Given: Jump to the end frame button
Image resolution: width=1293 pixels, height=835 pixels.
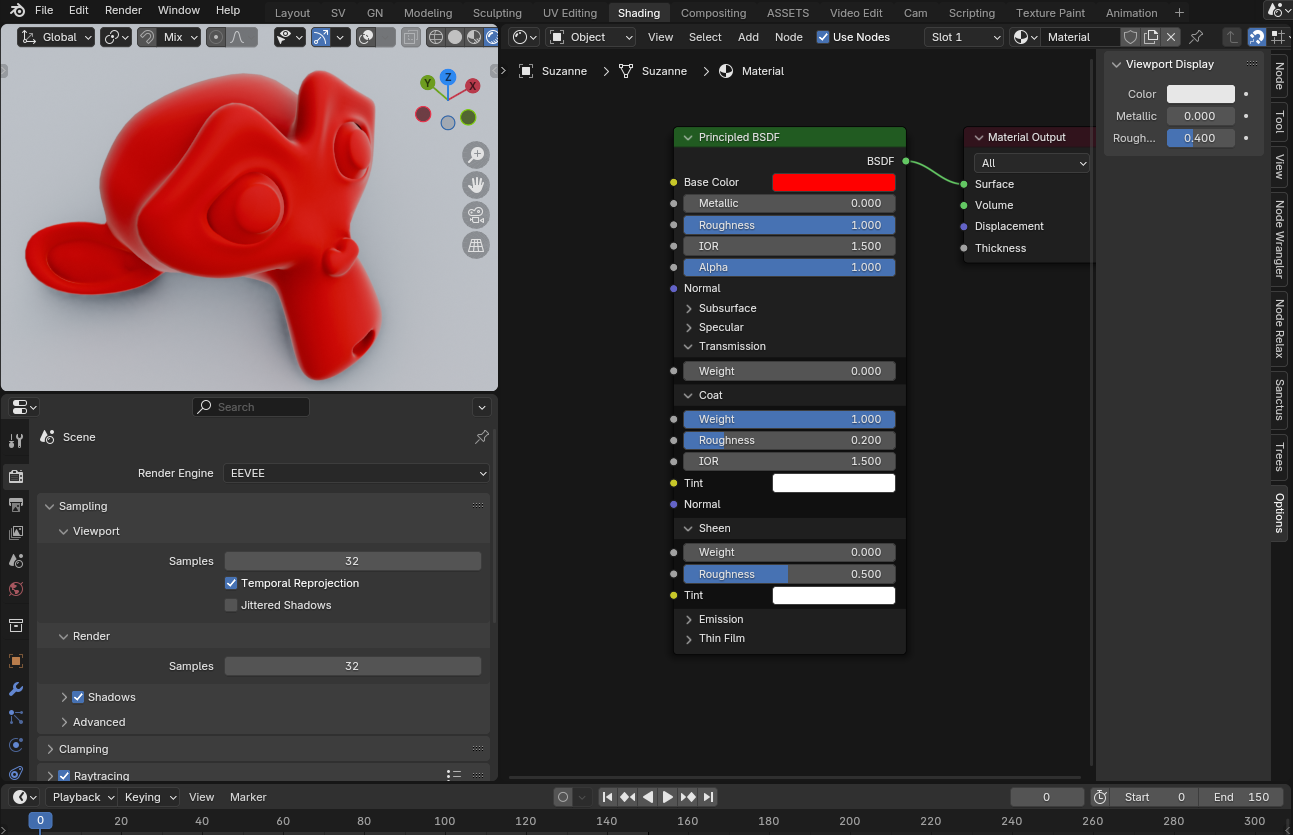Looking at the screenshot, I should (709, 797).
